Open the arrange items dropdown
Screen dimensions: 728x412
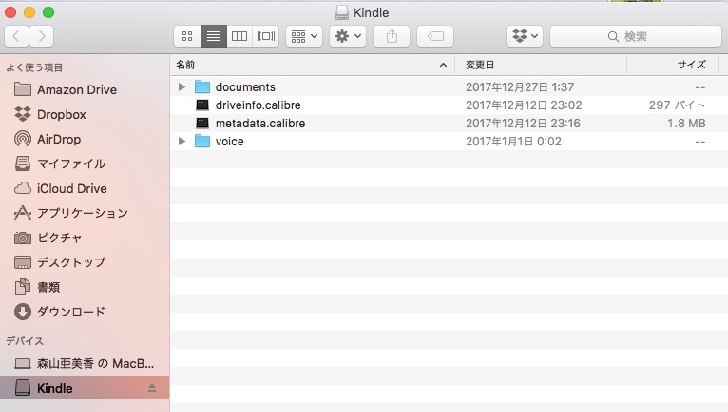coord(304,36)
